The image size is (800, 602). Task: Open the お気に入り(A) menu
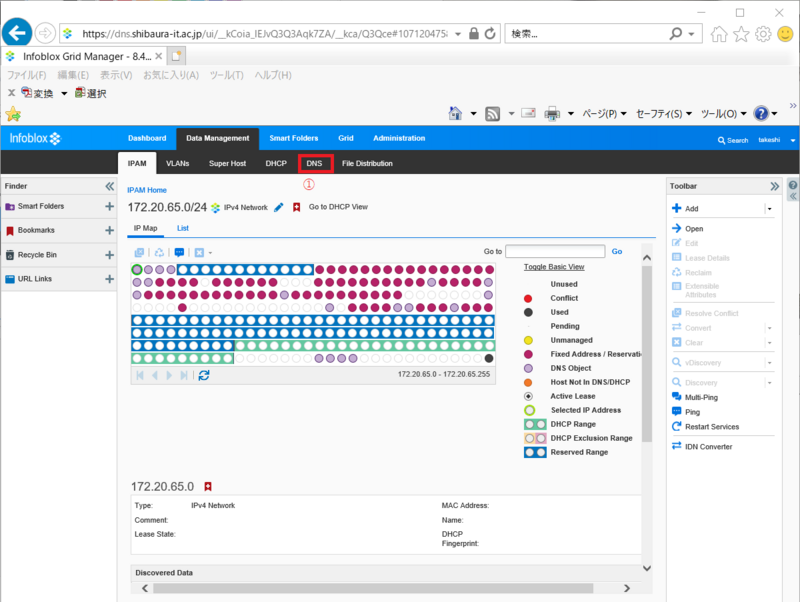[x=171, y=76]
